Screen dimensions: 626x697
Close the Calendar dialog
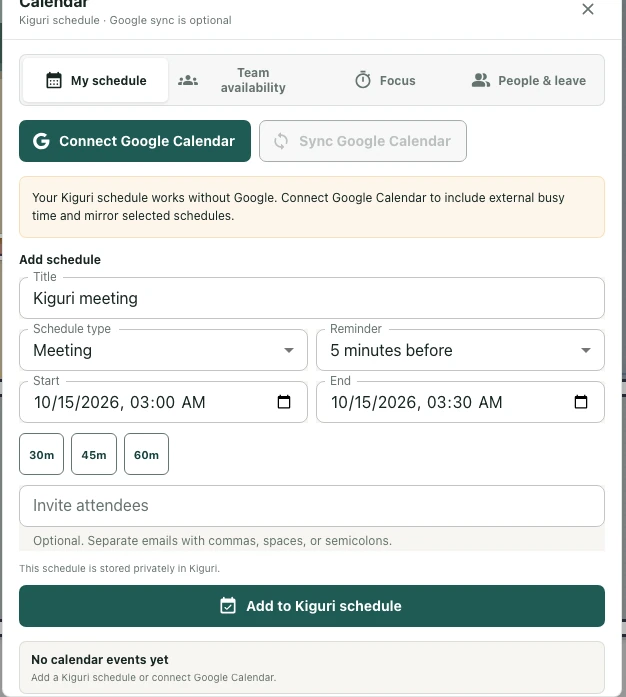[588, 9]
